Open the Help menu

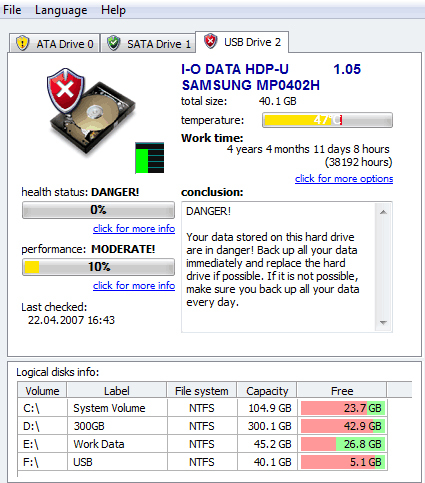pos(113,10)
